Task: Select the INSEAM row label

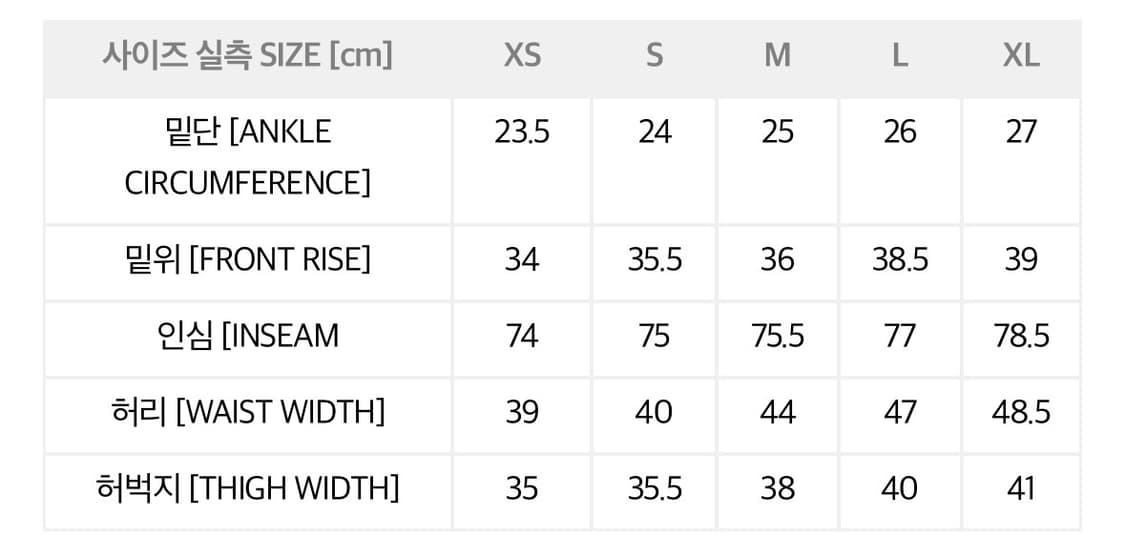Action: click(247, 336)
